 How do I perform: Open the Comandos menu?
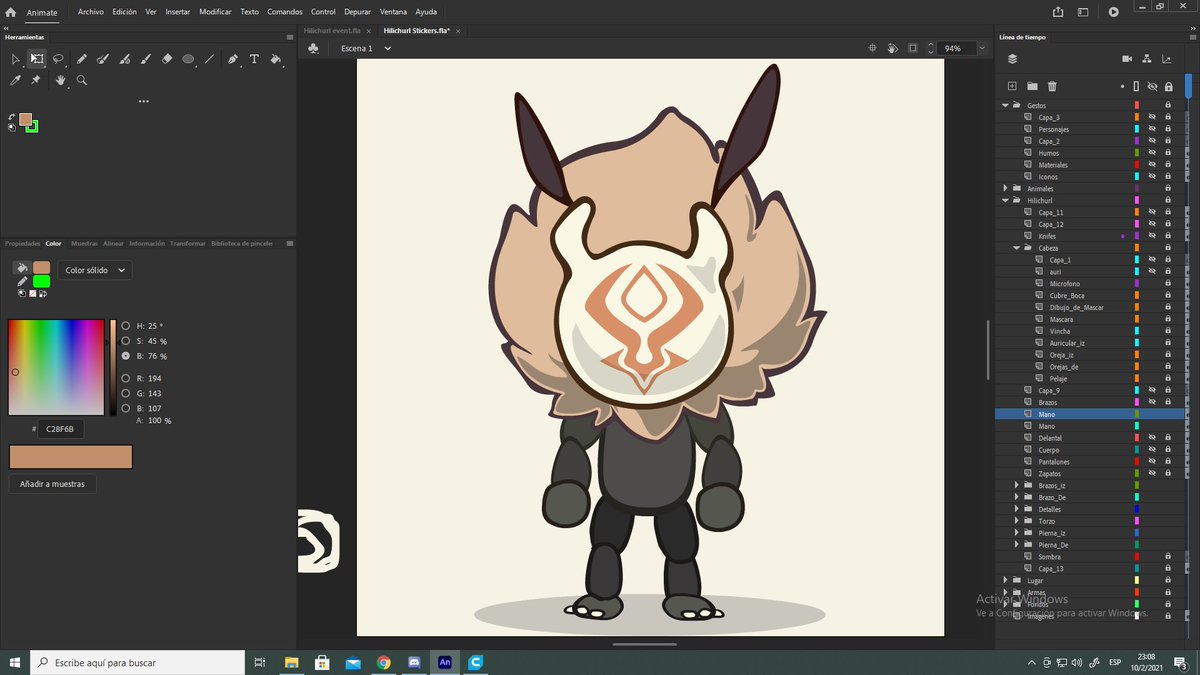(x=285, y=12)
